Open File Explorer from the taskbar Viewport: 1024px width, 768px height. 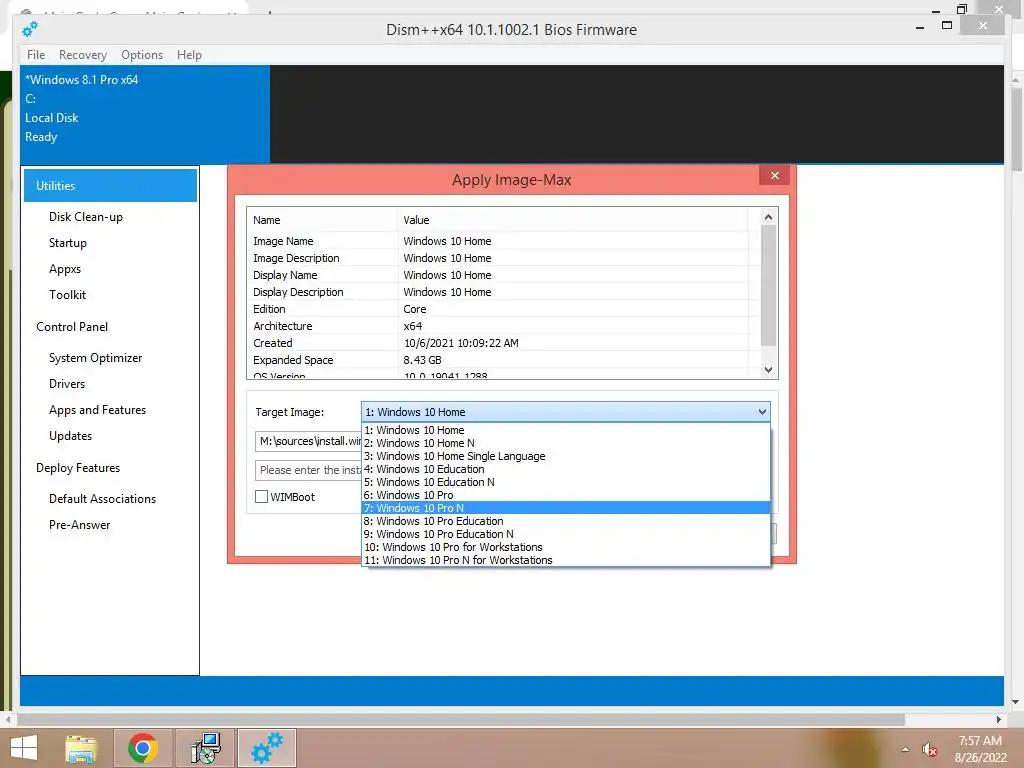(81, 748)
